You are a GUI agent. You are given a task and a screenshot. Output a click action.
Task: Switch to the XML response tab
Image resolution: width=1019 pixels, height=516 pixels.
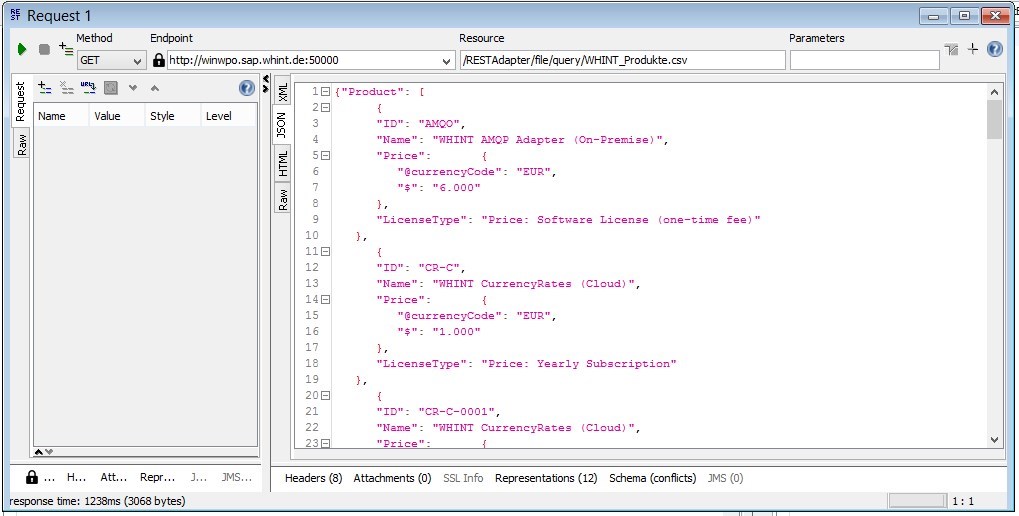click(283, 92)
